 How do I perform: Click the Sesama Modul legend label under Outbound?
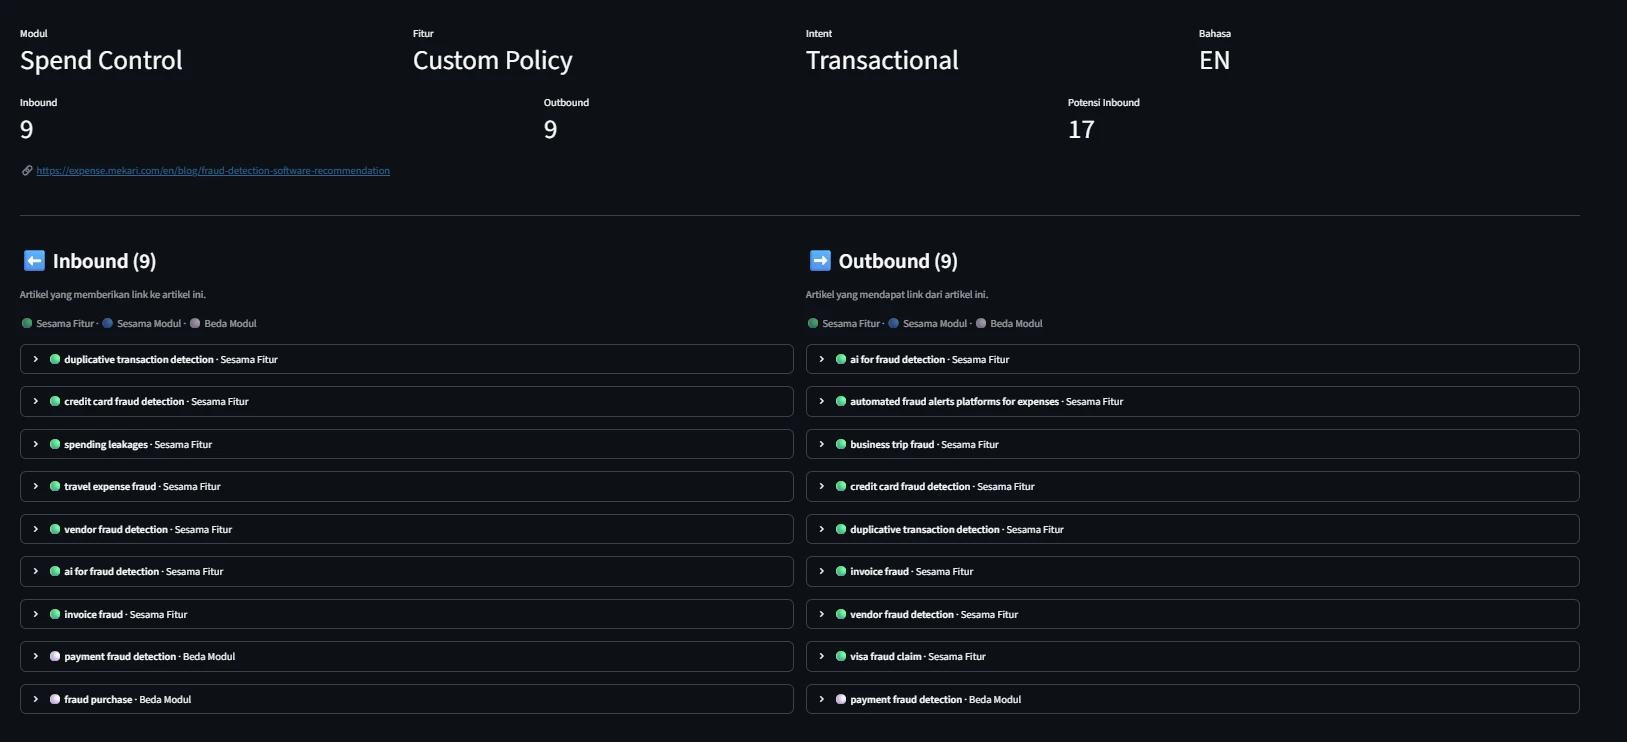[935, 323]
